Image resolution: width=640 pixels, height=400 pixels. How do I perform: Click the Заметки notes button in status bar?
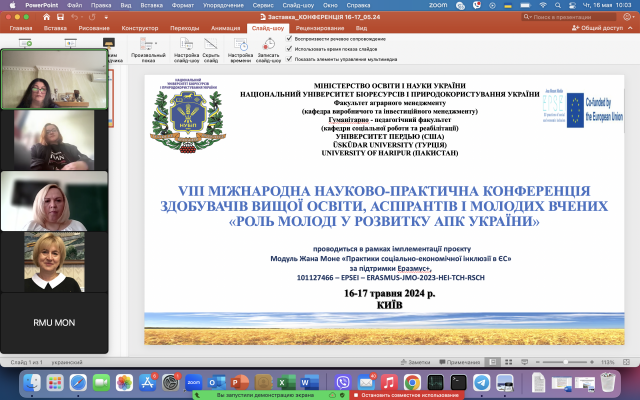click(x=415, y=362)
